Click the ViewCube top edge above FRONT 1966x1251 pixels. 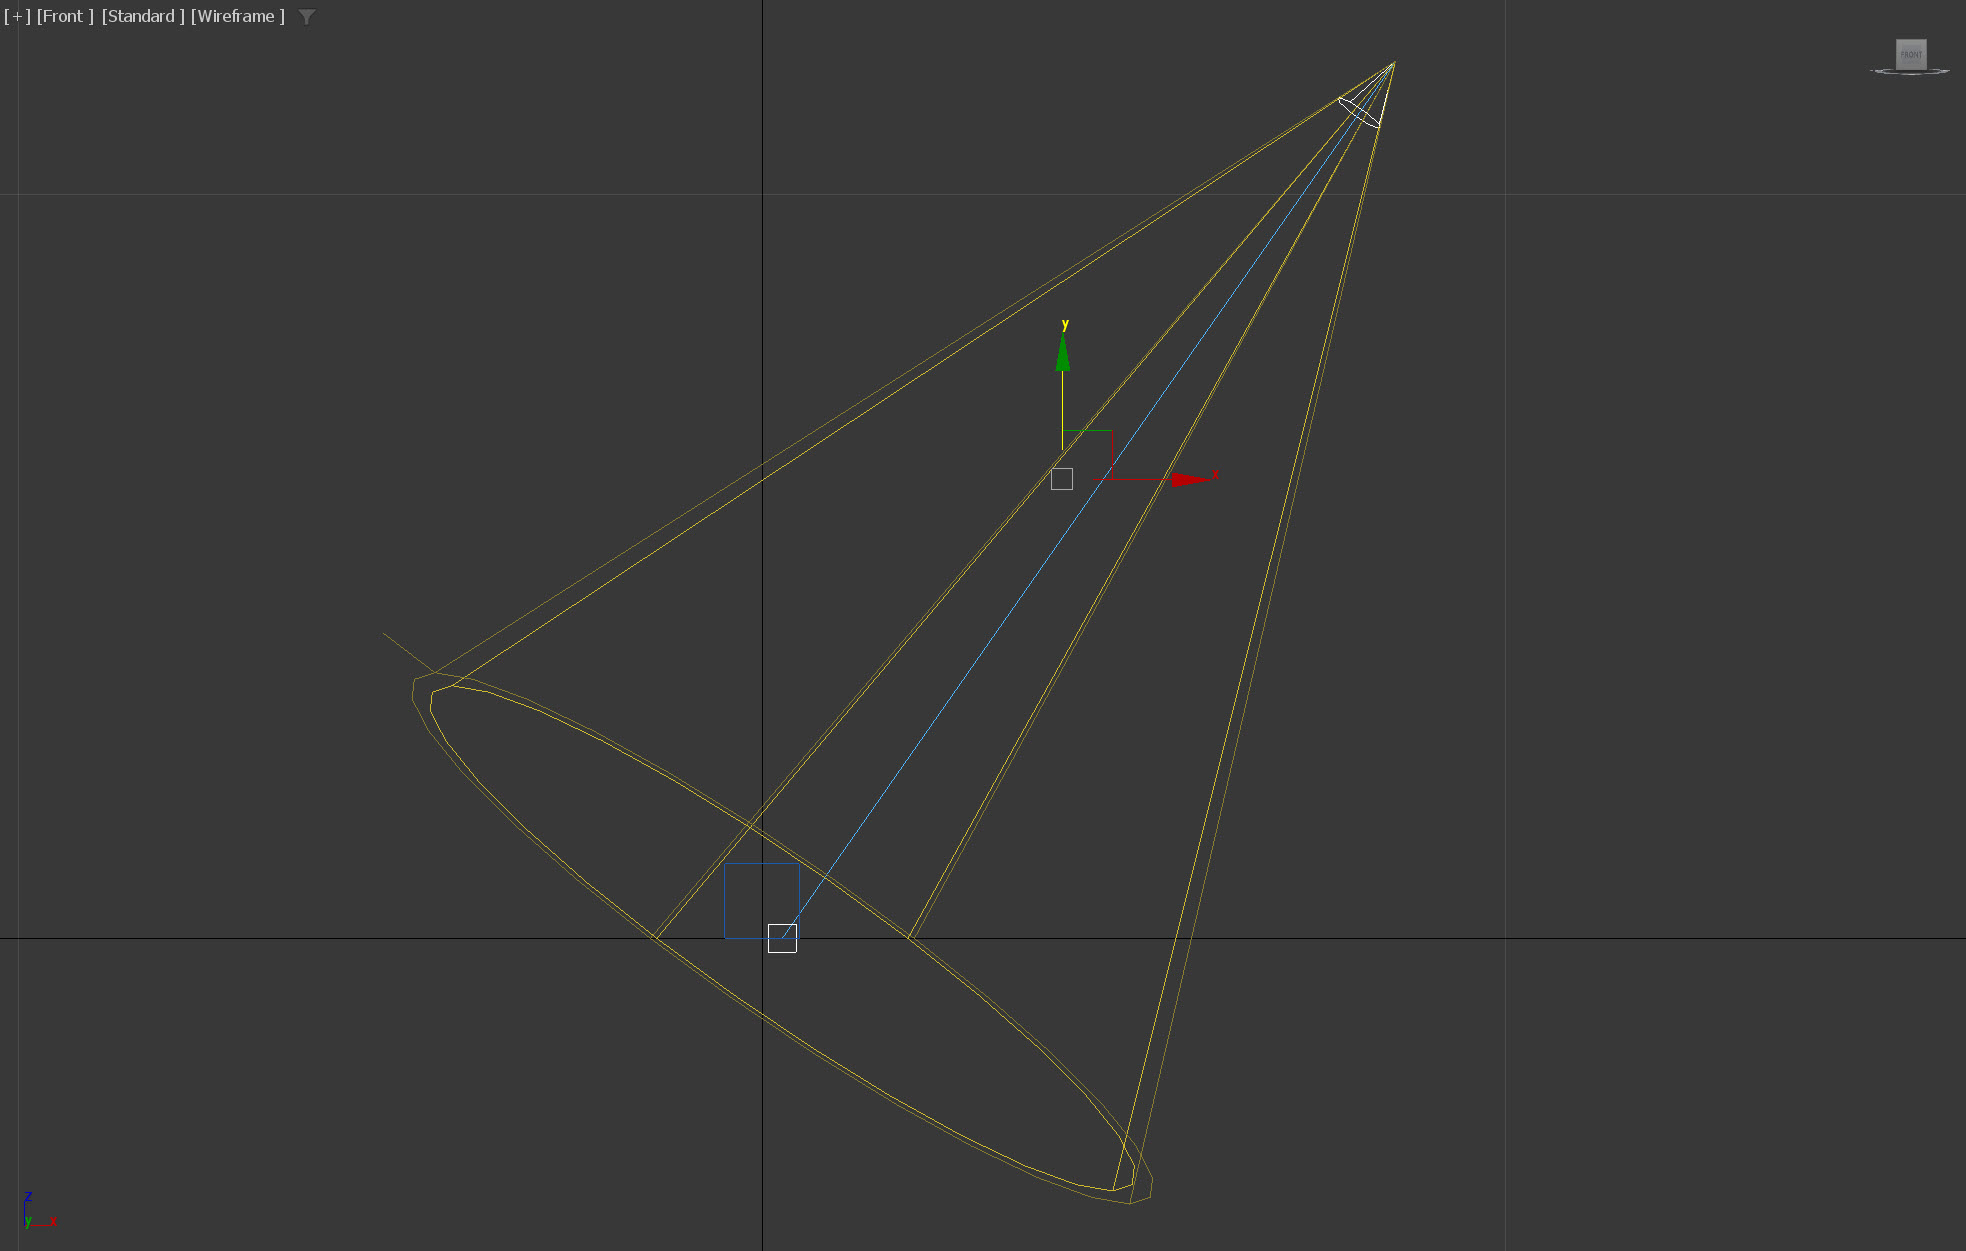click(1911, 40)
